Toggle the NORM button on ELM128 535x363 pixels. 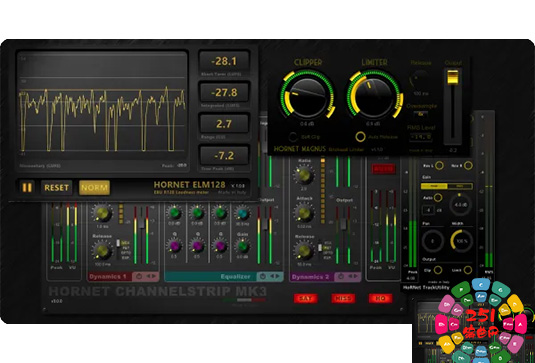point(95,187)
